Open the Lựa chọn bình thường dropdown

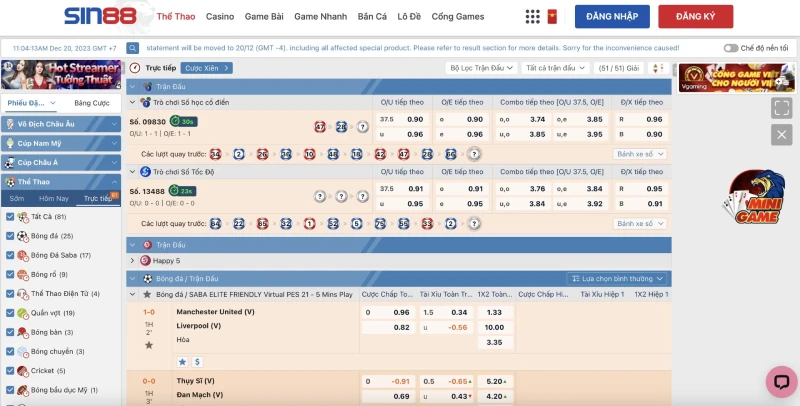coord(617,278)
